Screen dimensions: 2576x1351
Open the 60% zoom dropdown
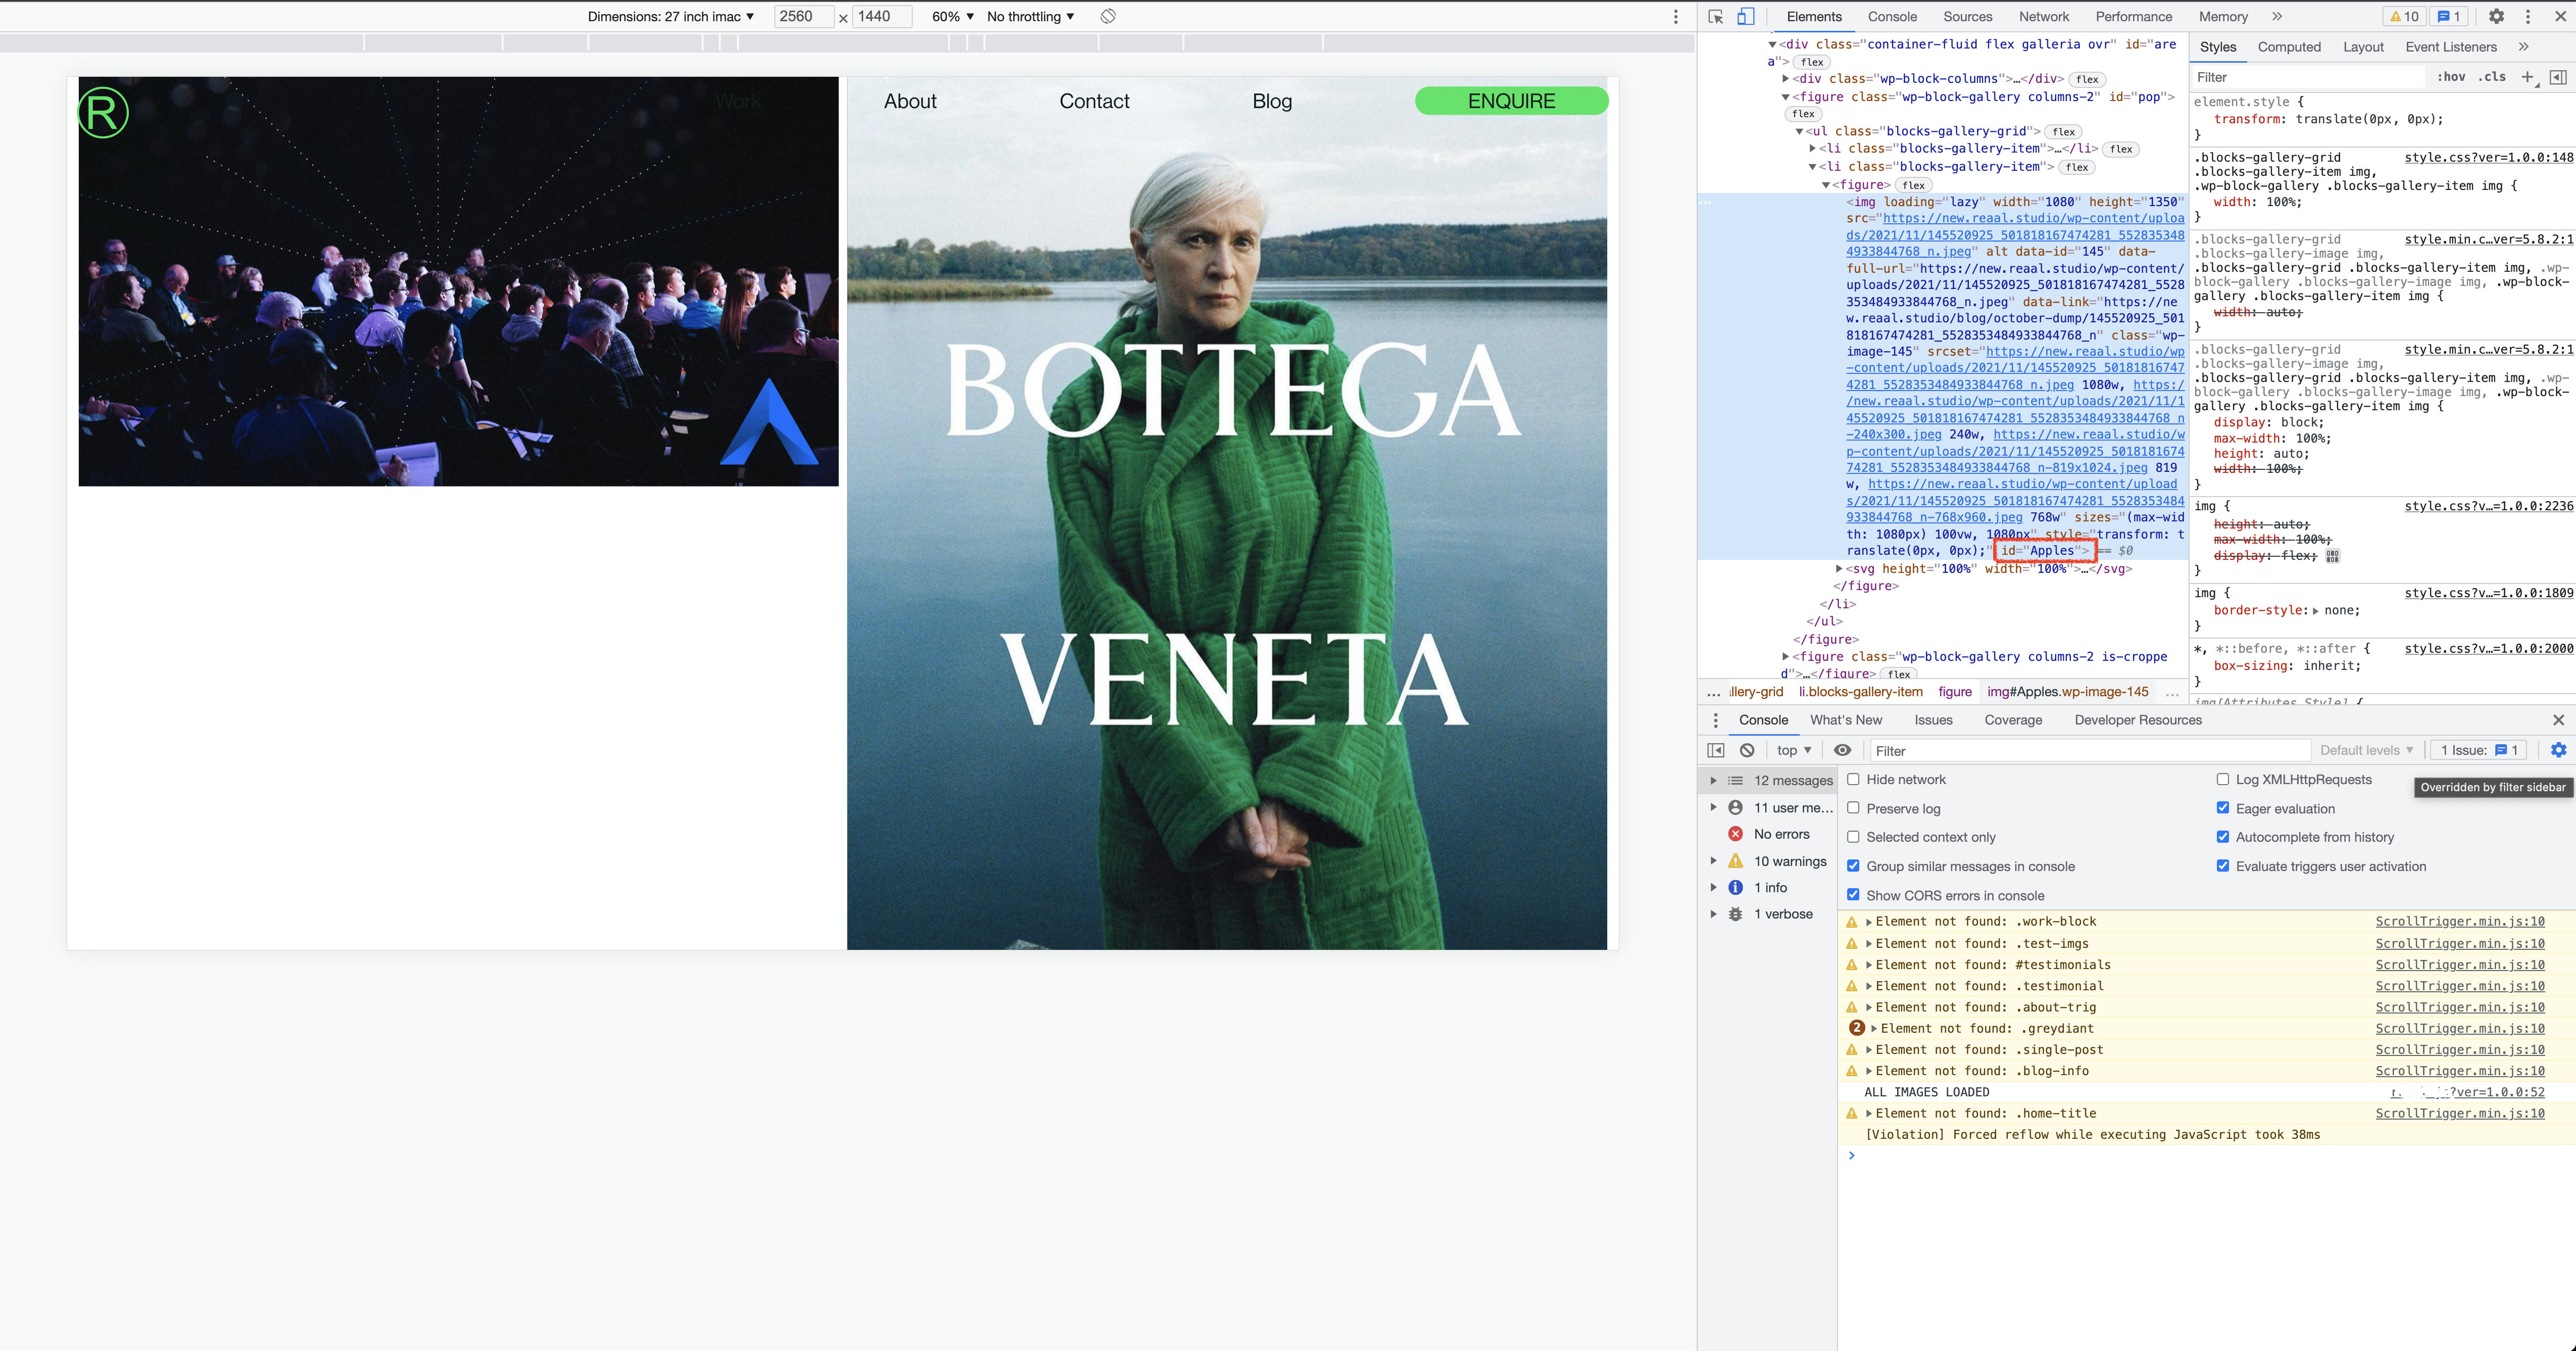coord(952,17)
